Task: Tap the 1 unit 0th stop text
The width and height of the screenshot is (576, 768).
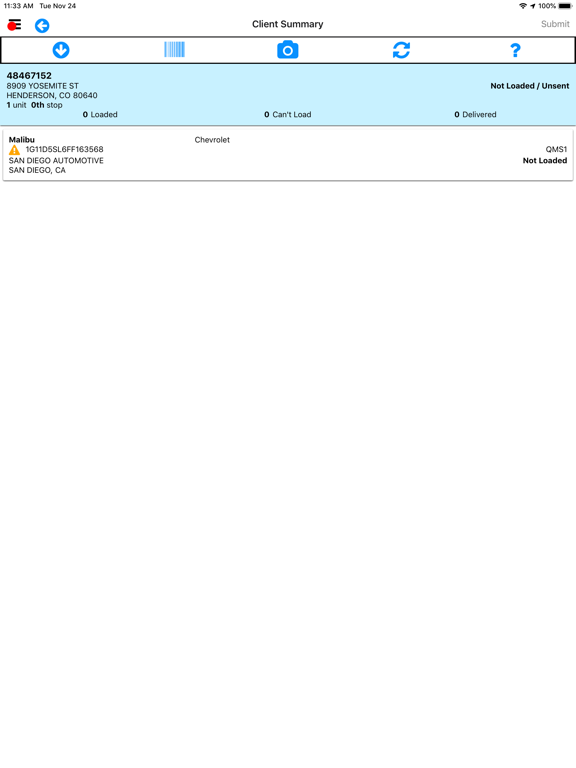Action: point(34,105)
